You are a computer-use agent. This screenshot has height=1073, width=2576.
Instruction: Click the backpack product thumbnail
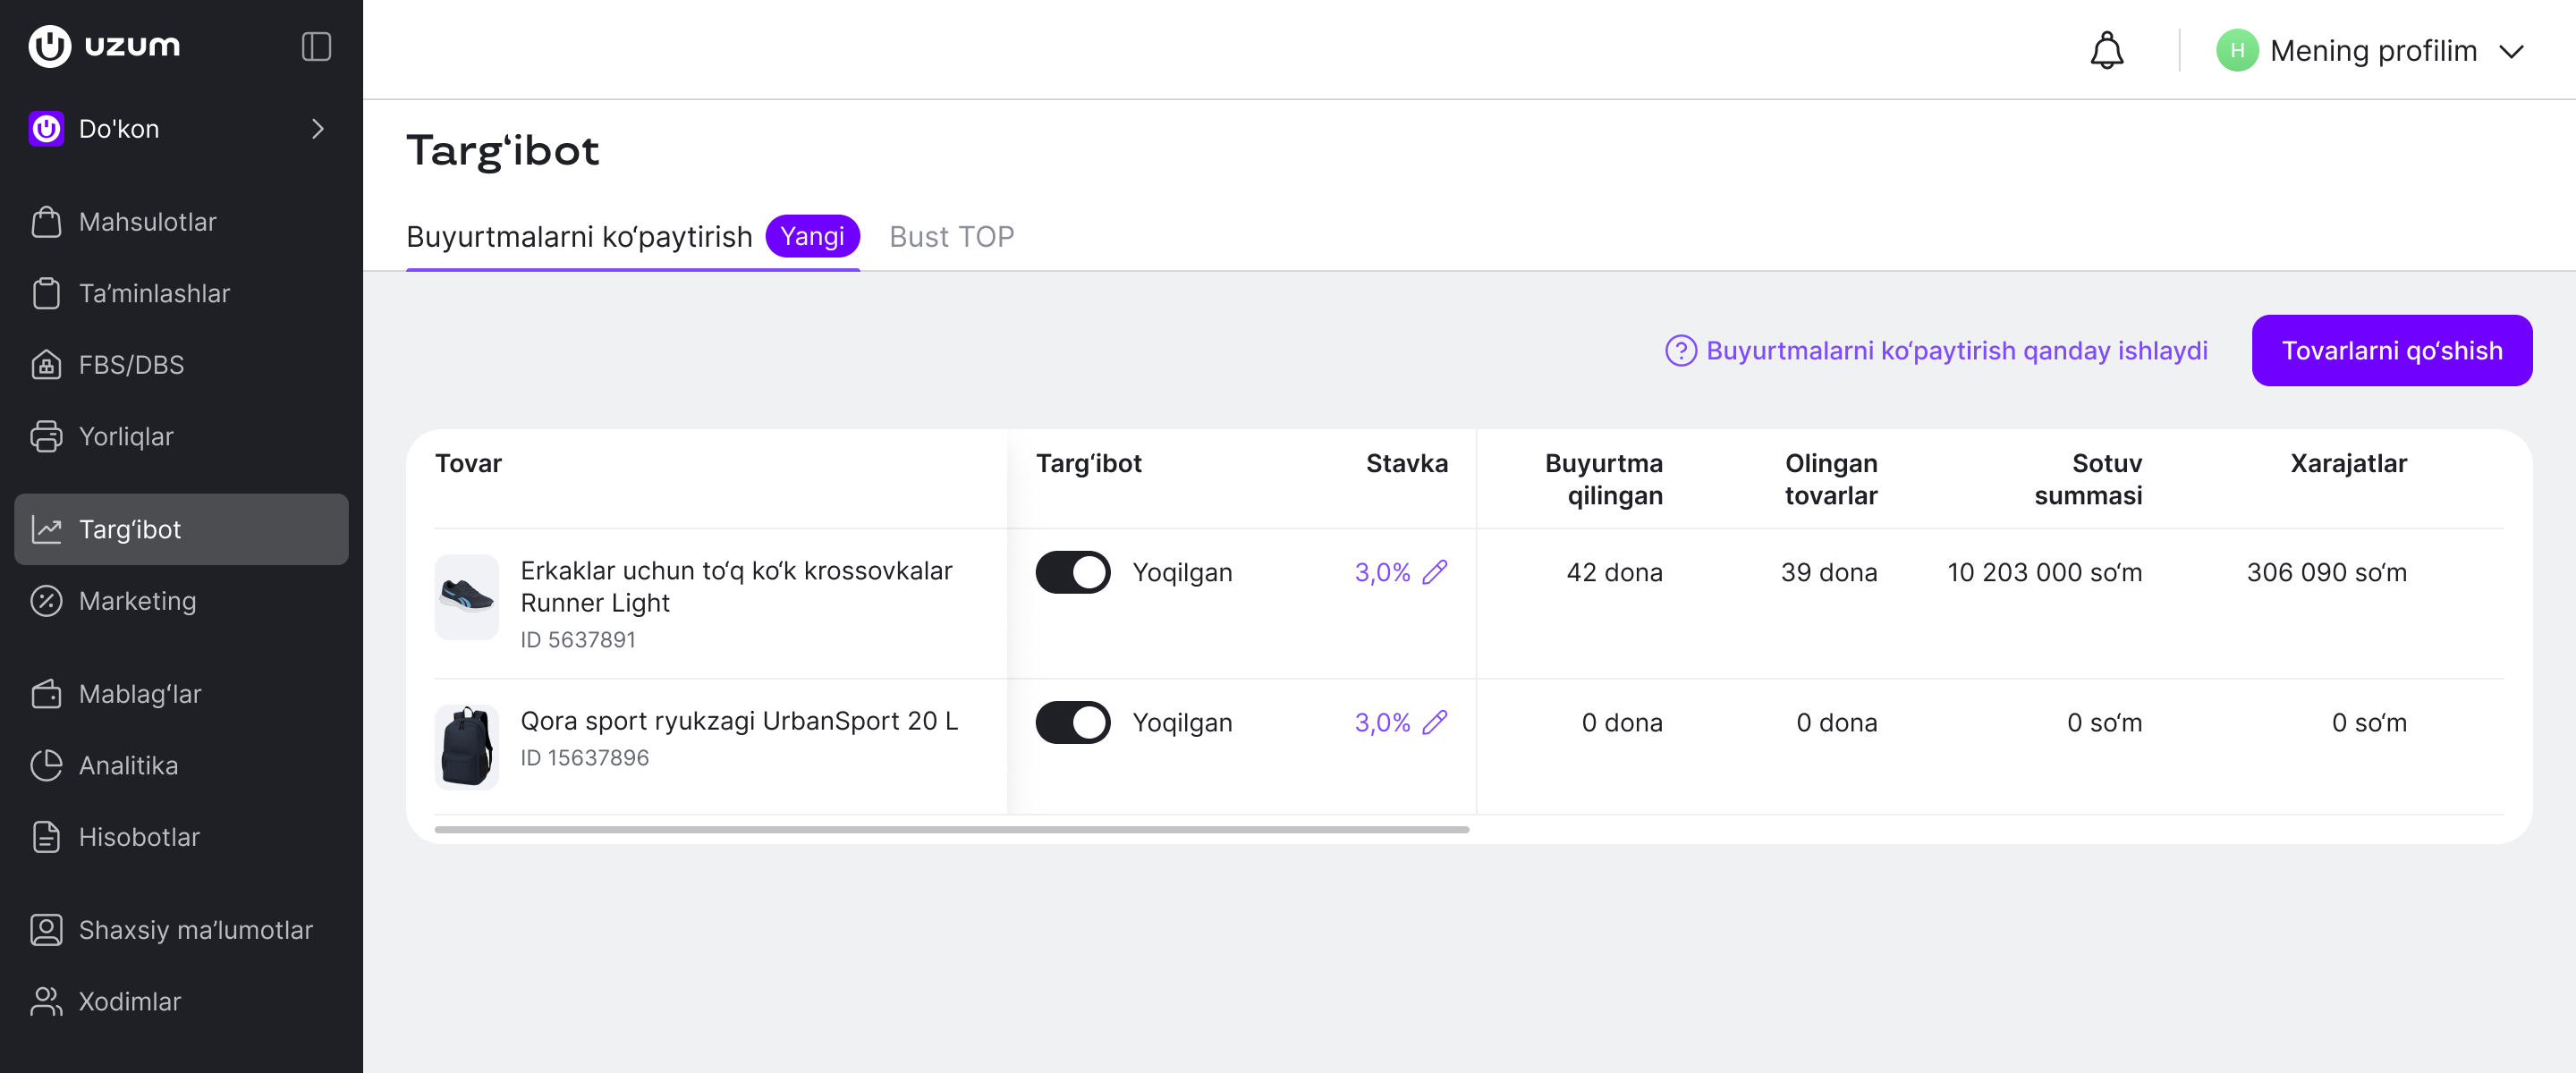coord(466,747)
